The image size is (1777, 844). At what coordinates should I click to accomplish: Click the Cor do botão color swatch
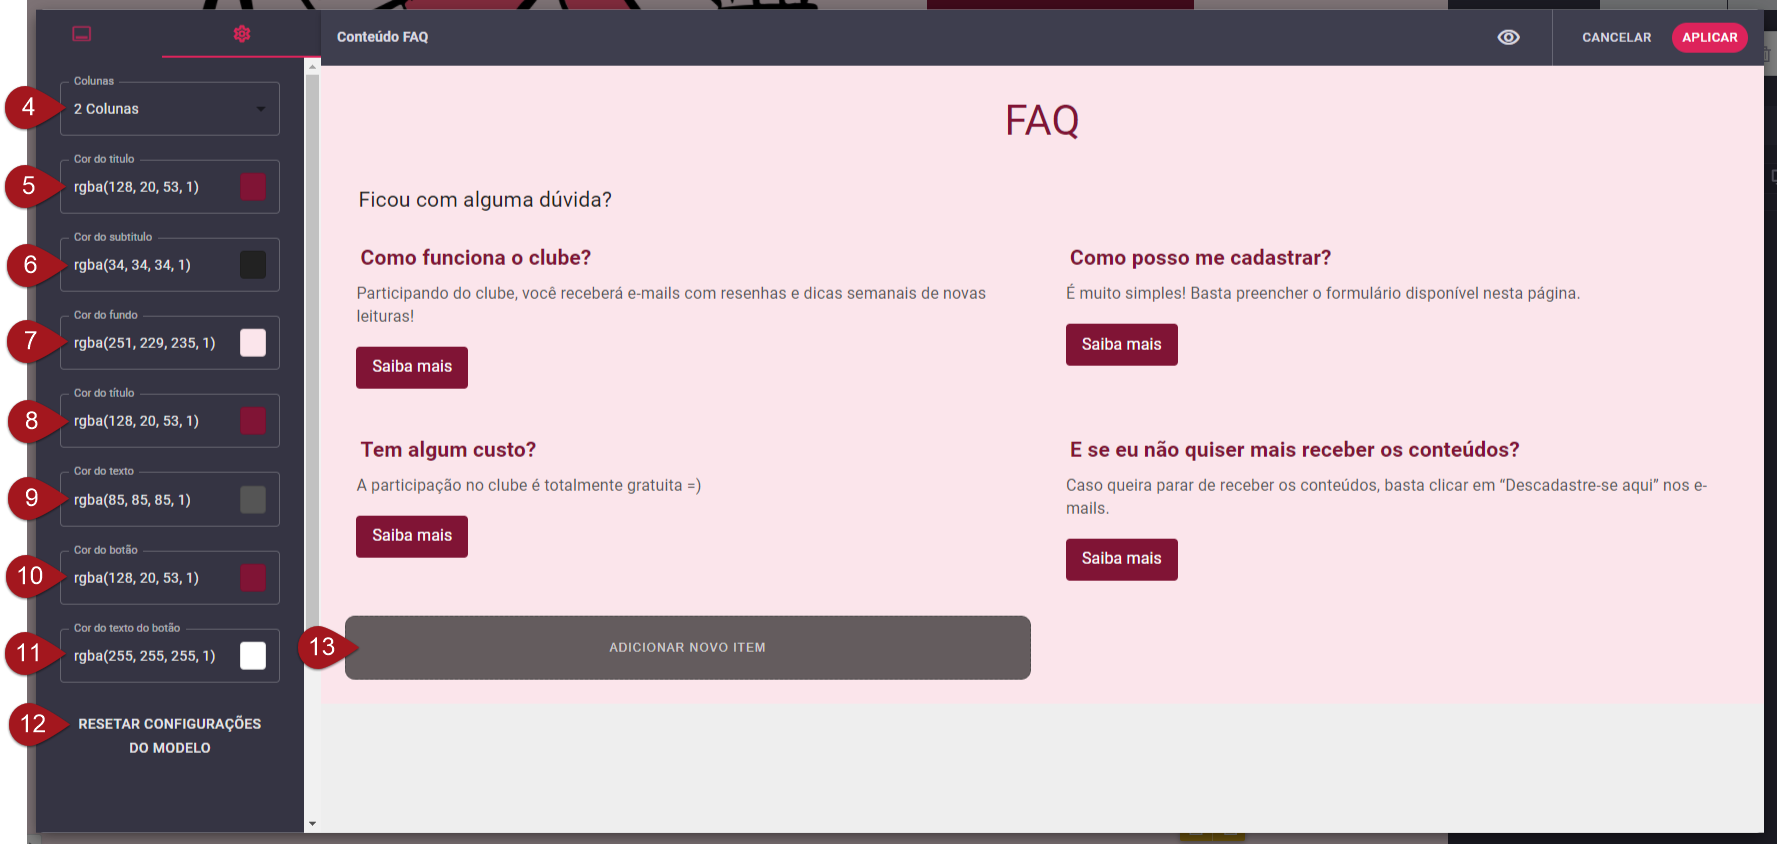253,578
